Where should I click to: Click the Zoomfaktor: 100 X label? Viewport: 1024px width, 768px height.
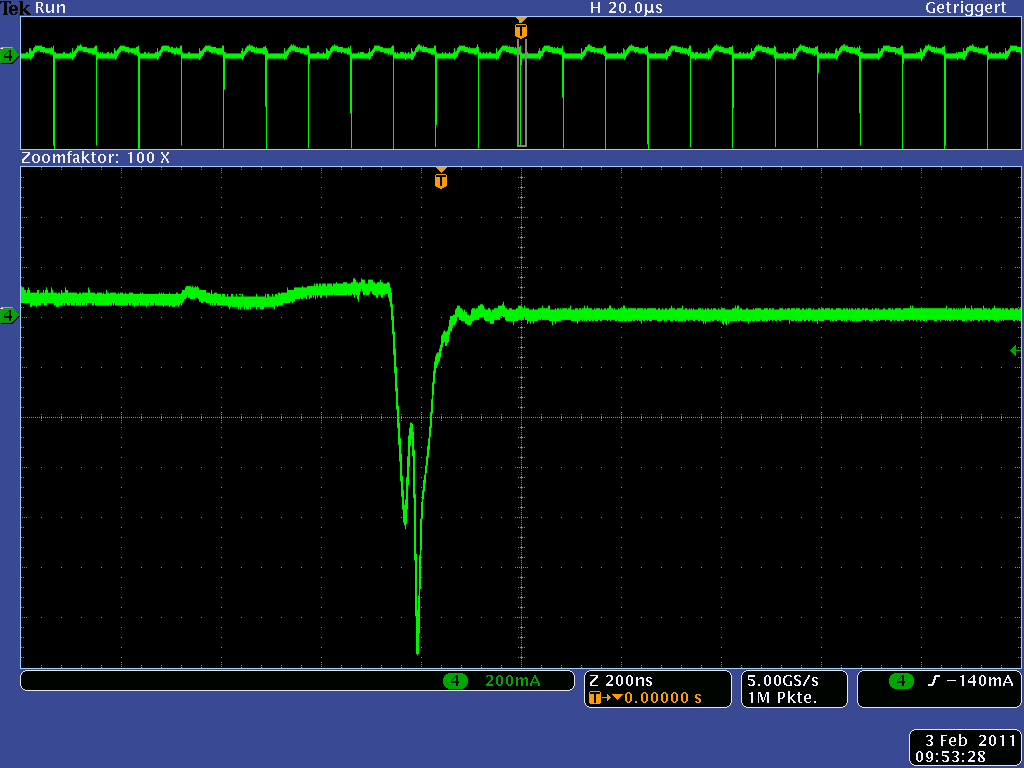point(95,157)
